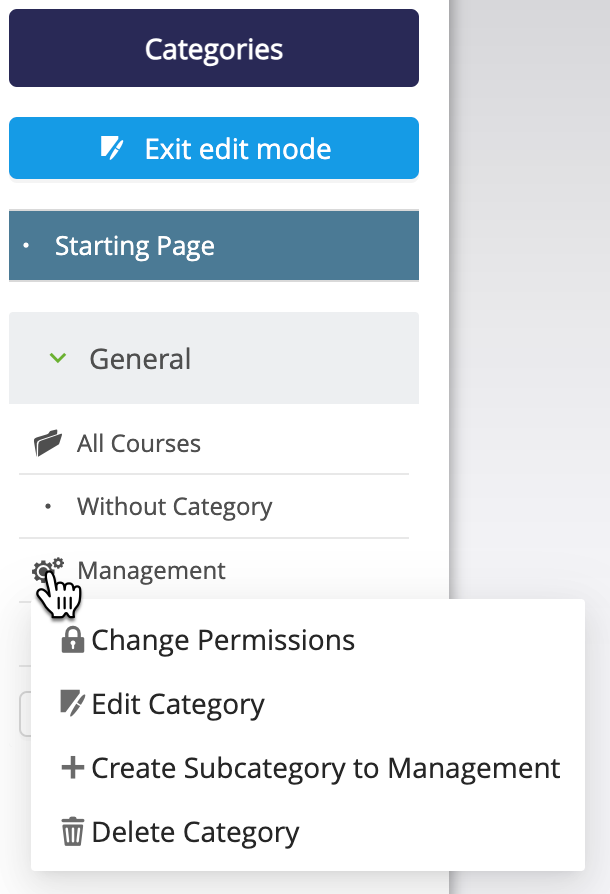Click the gears icon beside Management
Screen dimensions: 610x894
click(x=47, y=570)
